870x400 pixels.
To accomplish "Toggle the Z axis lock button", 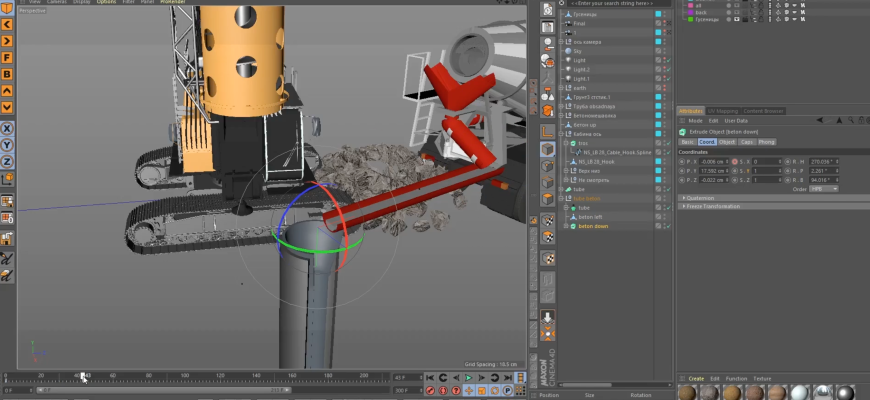I will 7,161.
